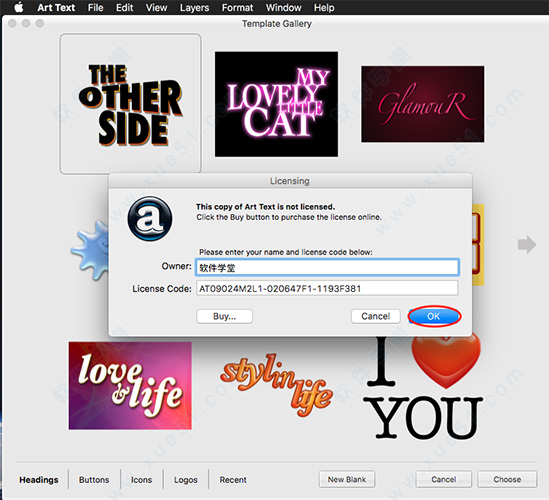This screenshot has width=549, height=500.
Task: Select the I heart YOU template
Action: click(424, 387)
